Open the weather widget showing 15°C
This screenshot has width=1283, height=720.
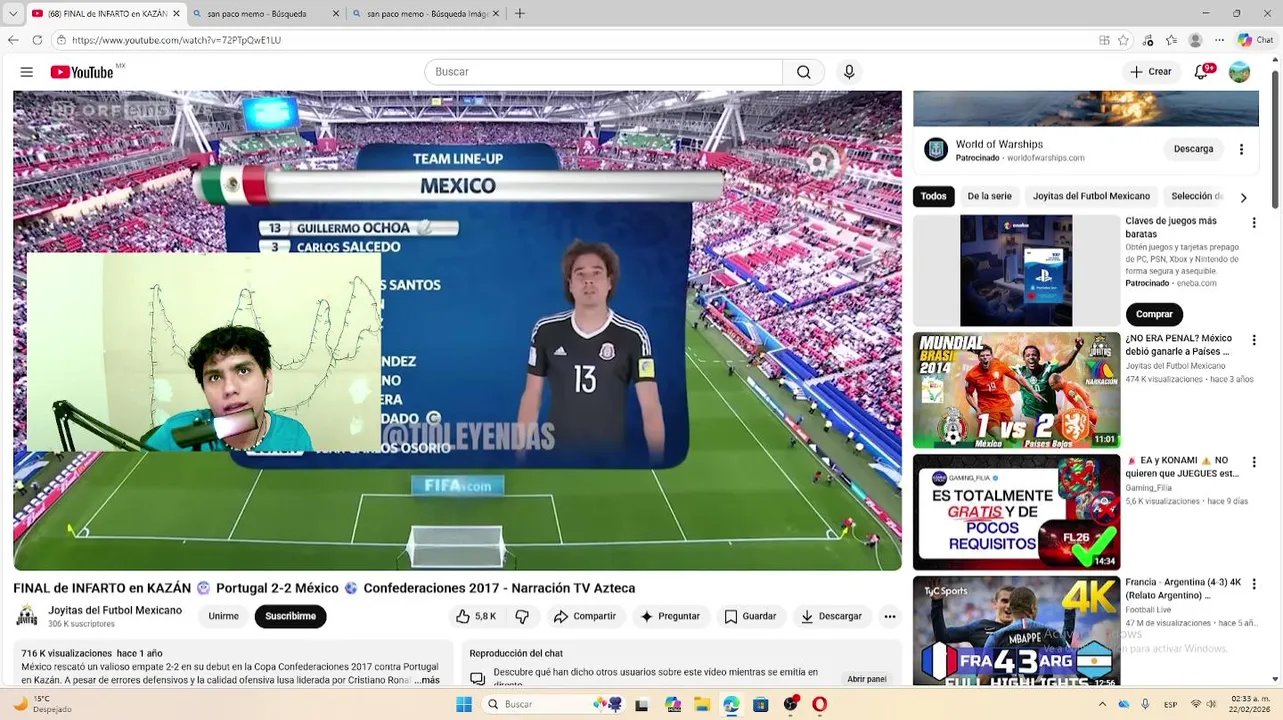[x=42, y=704]
